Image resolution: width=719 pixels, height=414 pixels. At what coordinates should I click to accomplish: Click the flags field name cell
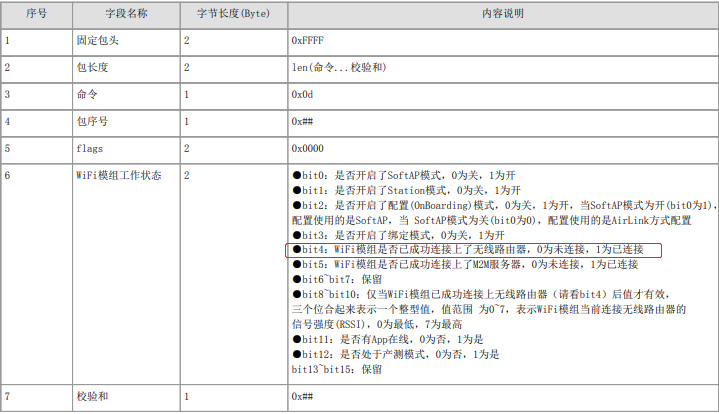90,147
